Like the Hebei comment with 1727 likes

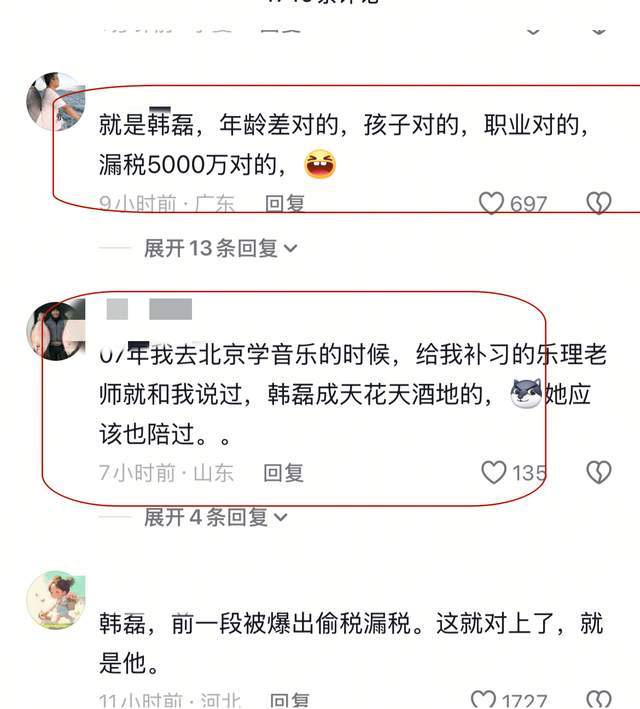click(484, 700)
